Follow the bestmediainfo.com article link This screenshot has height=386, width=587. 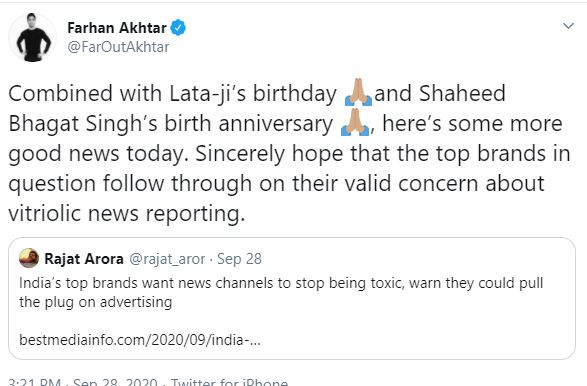click(140, 340)
